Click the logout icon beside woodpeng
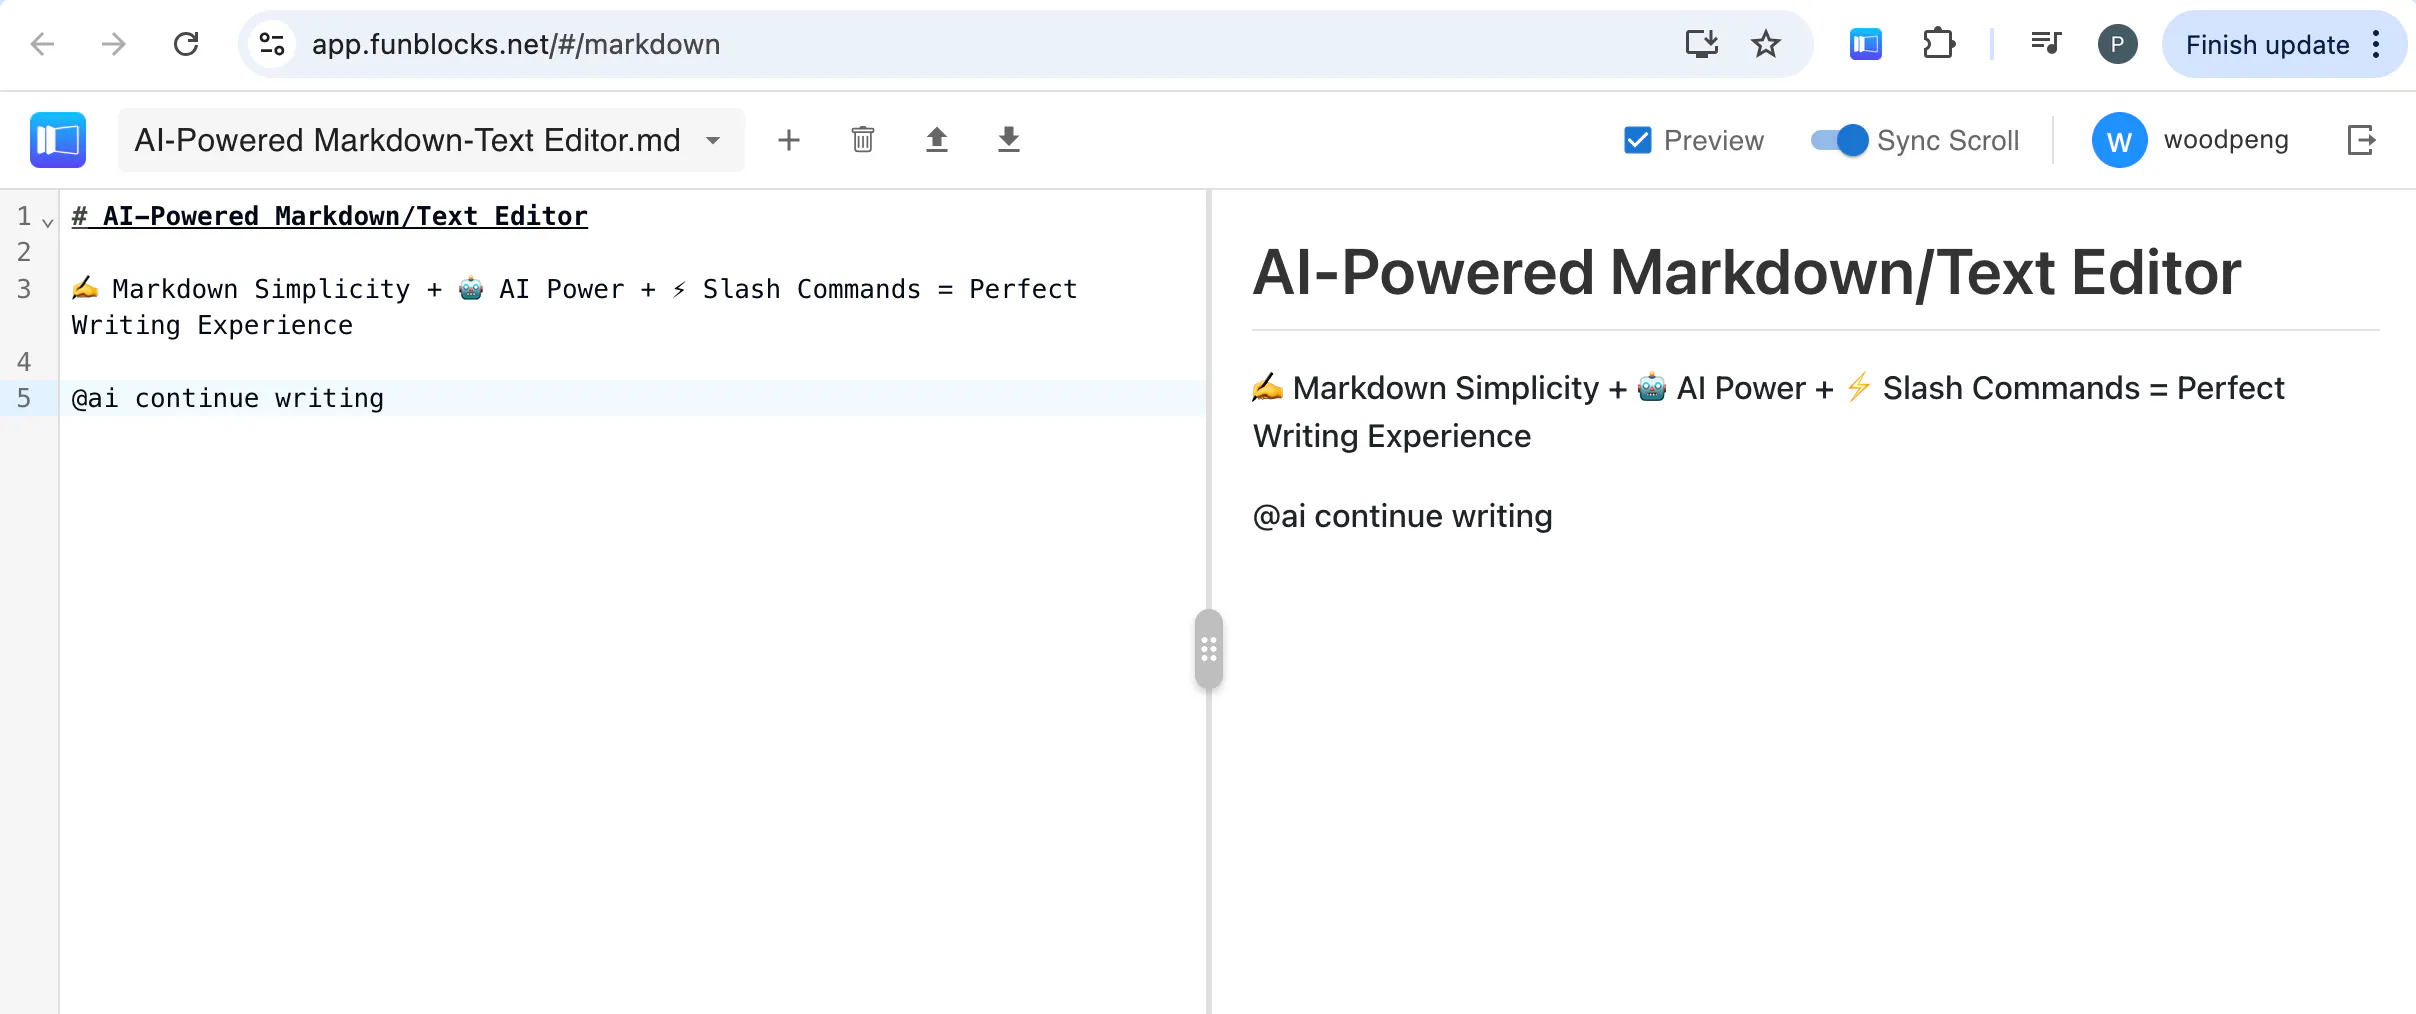Viewport: 2416px width, 1014px height. 2361,140
